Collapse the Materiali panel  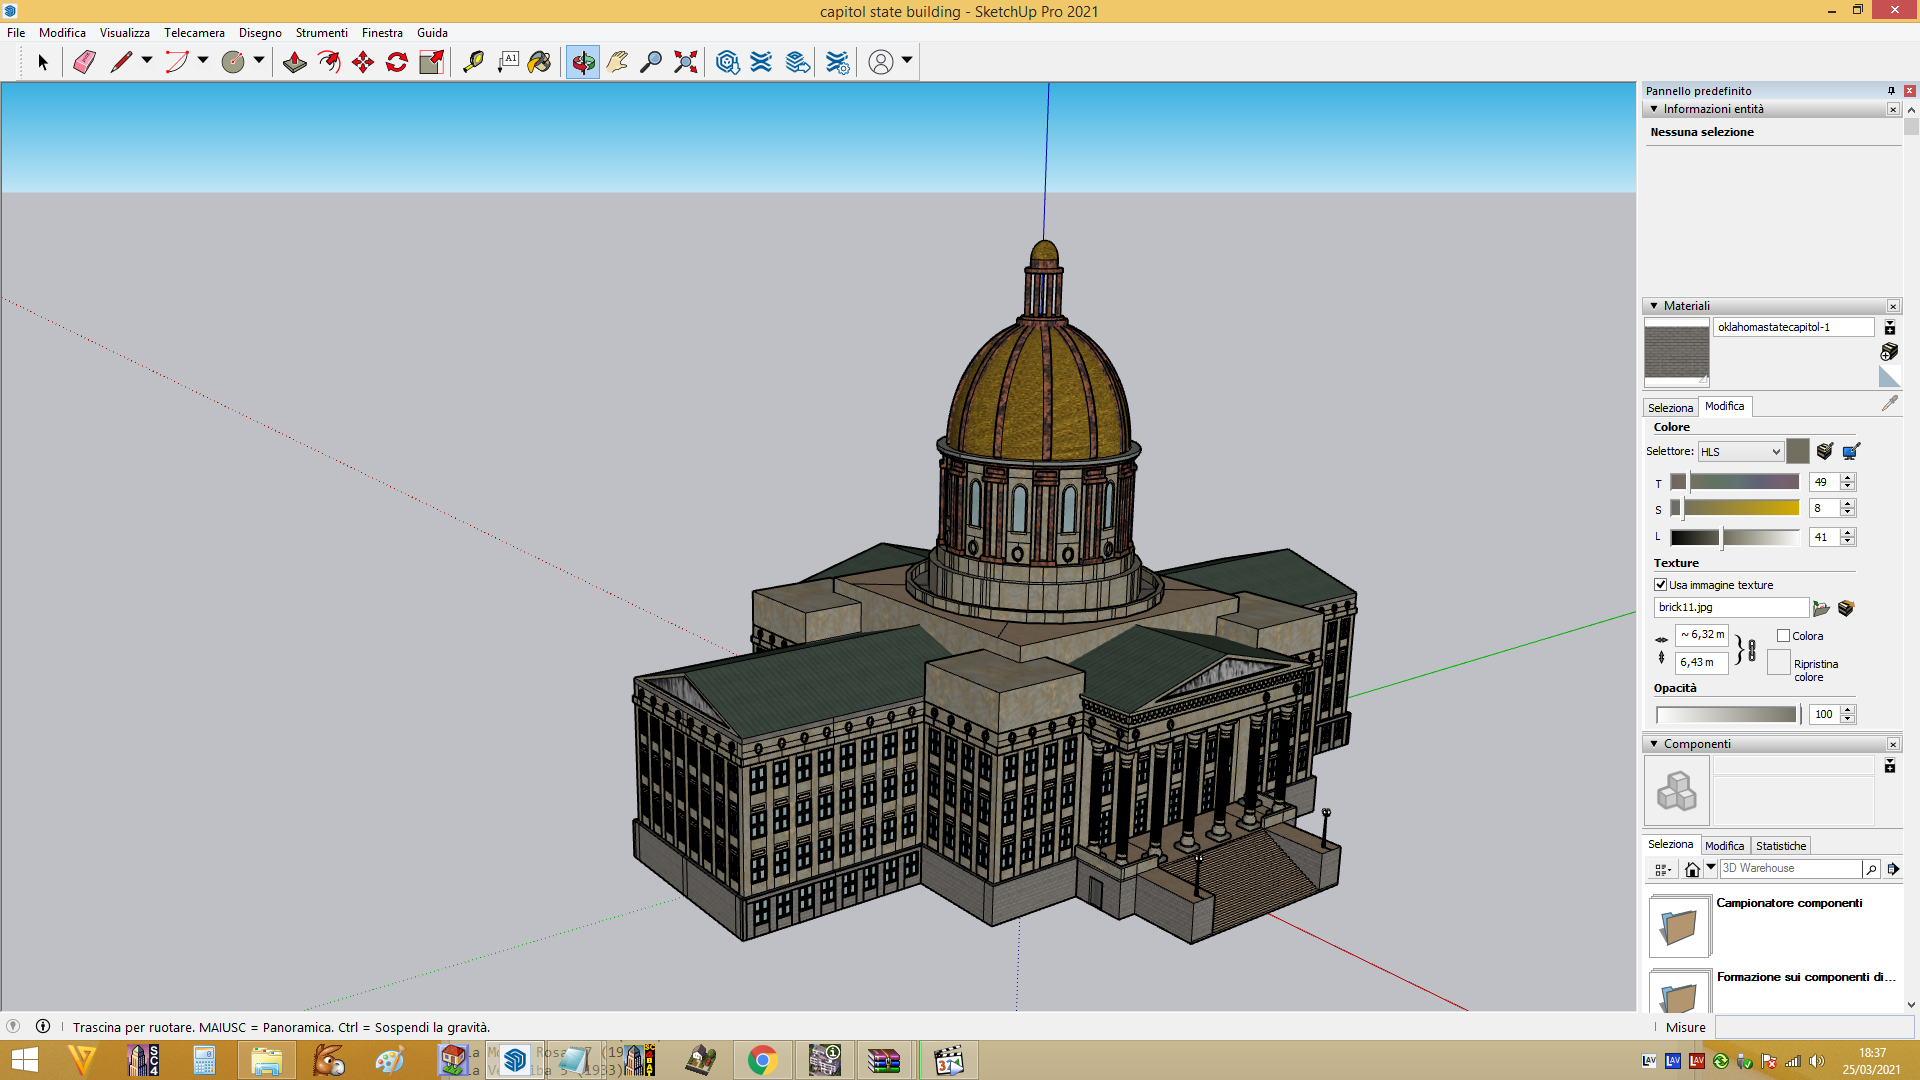(1654, 306)
